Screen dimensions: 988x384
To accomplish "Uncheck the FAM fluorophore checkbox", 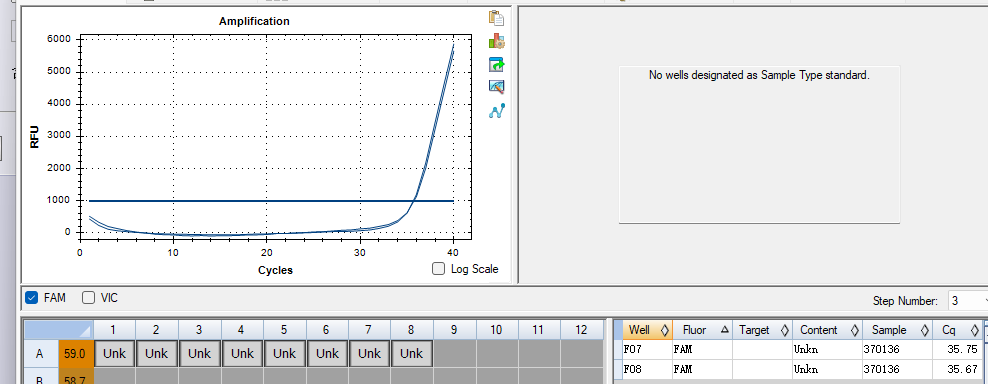I will click(32, 298).
